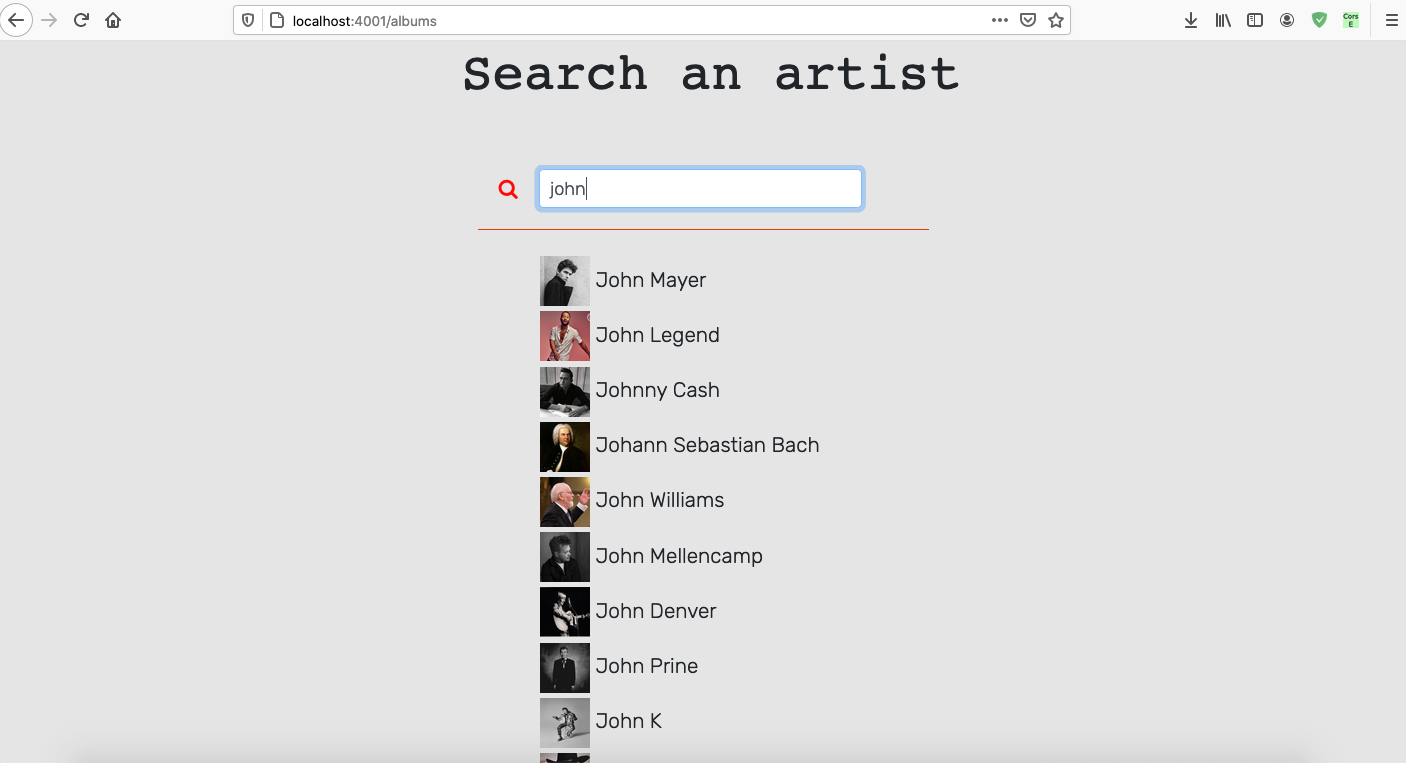Open John Mayer's thumbnail photo
Image resolution: width=1406 pixels, height=763 pixels.
click(x=565, y=281)
